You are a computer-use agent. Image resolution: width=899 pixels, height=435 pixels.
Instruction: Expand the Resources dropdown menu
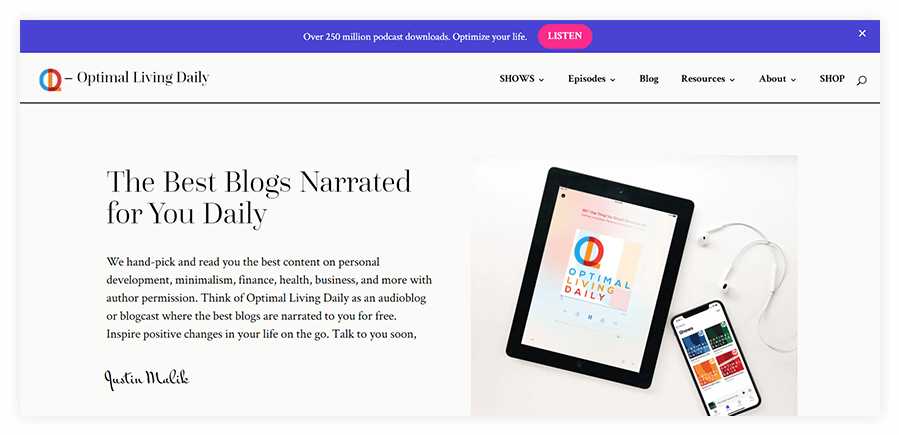click(708, 79)
